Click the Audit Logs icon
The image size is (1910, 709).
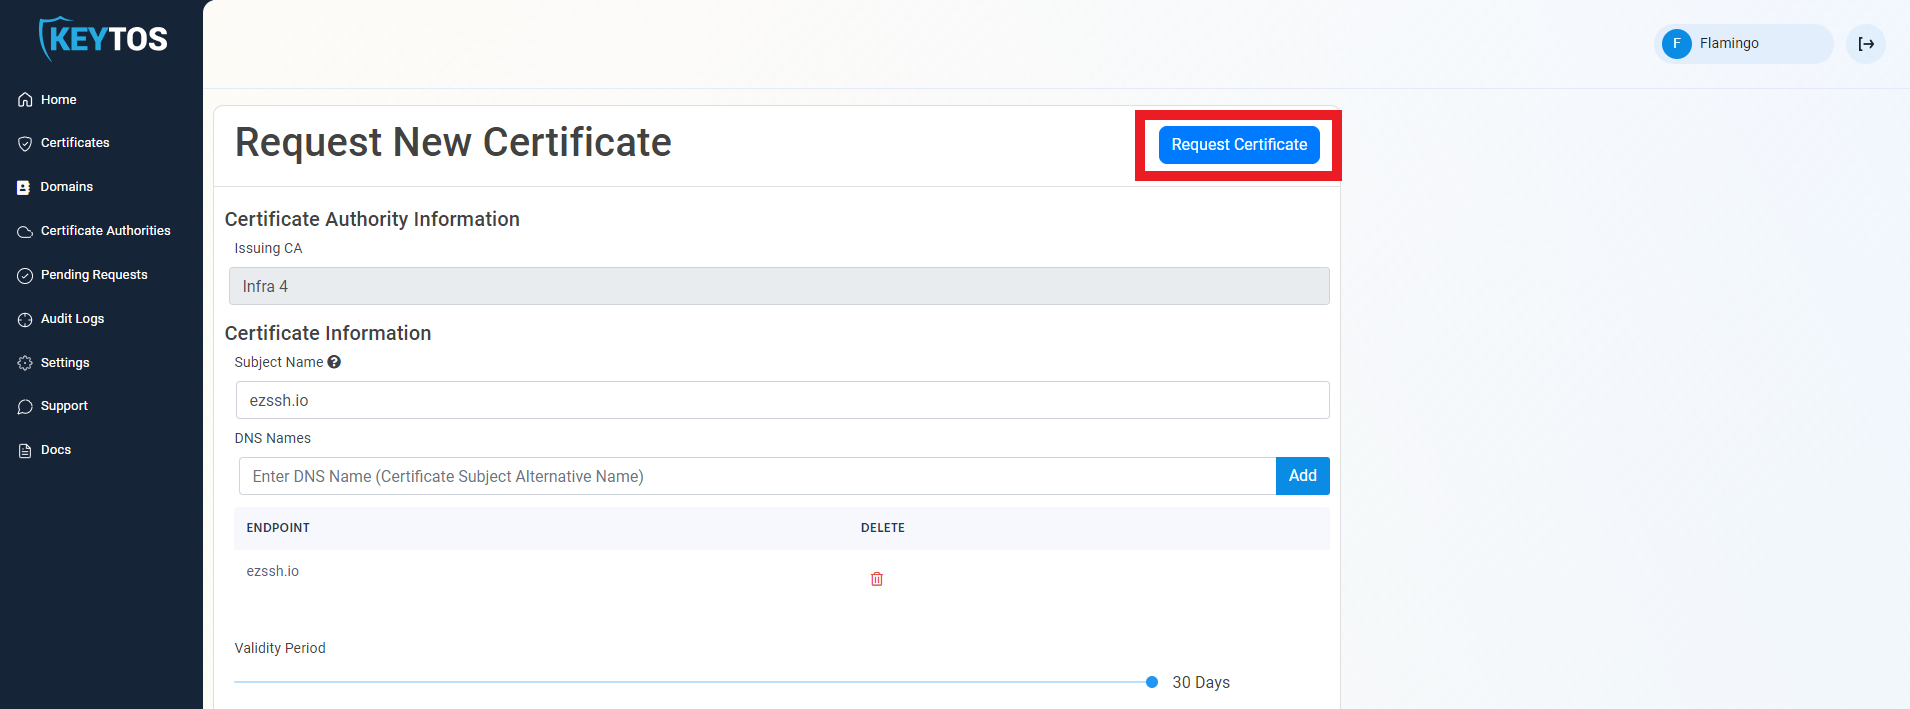tap(25, 319)
